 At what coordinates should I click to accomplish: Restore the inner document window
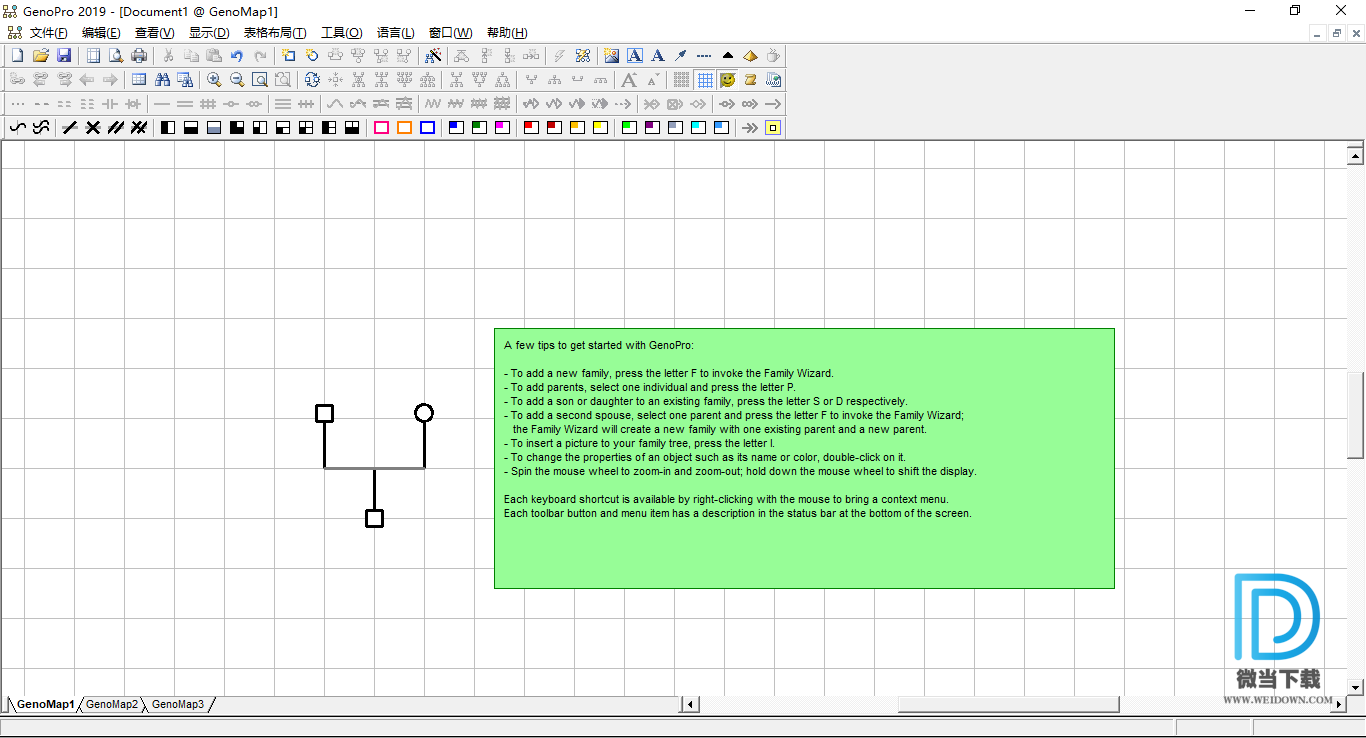[1337, 33]
